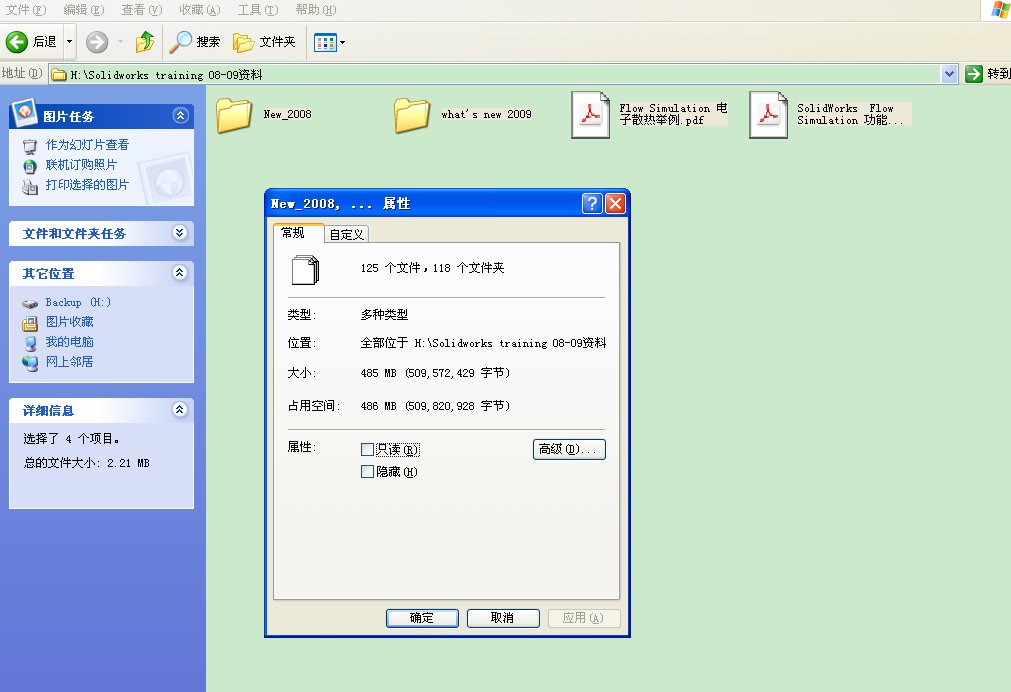Click the slideshow icon beside 作为幻灯片查看

pyautogui.click(x=30, y=146)
